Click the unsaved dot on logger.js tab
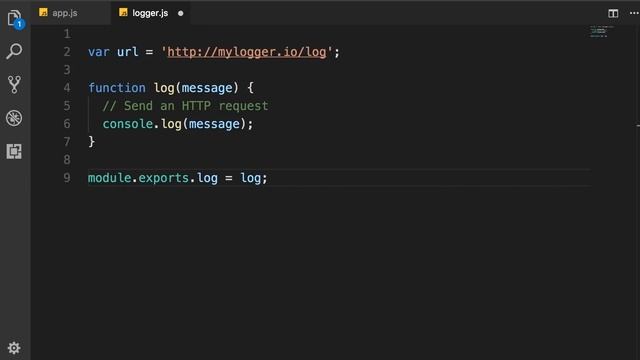 click(180, 13)
